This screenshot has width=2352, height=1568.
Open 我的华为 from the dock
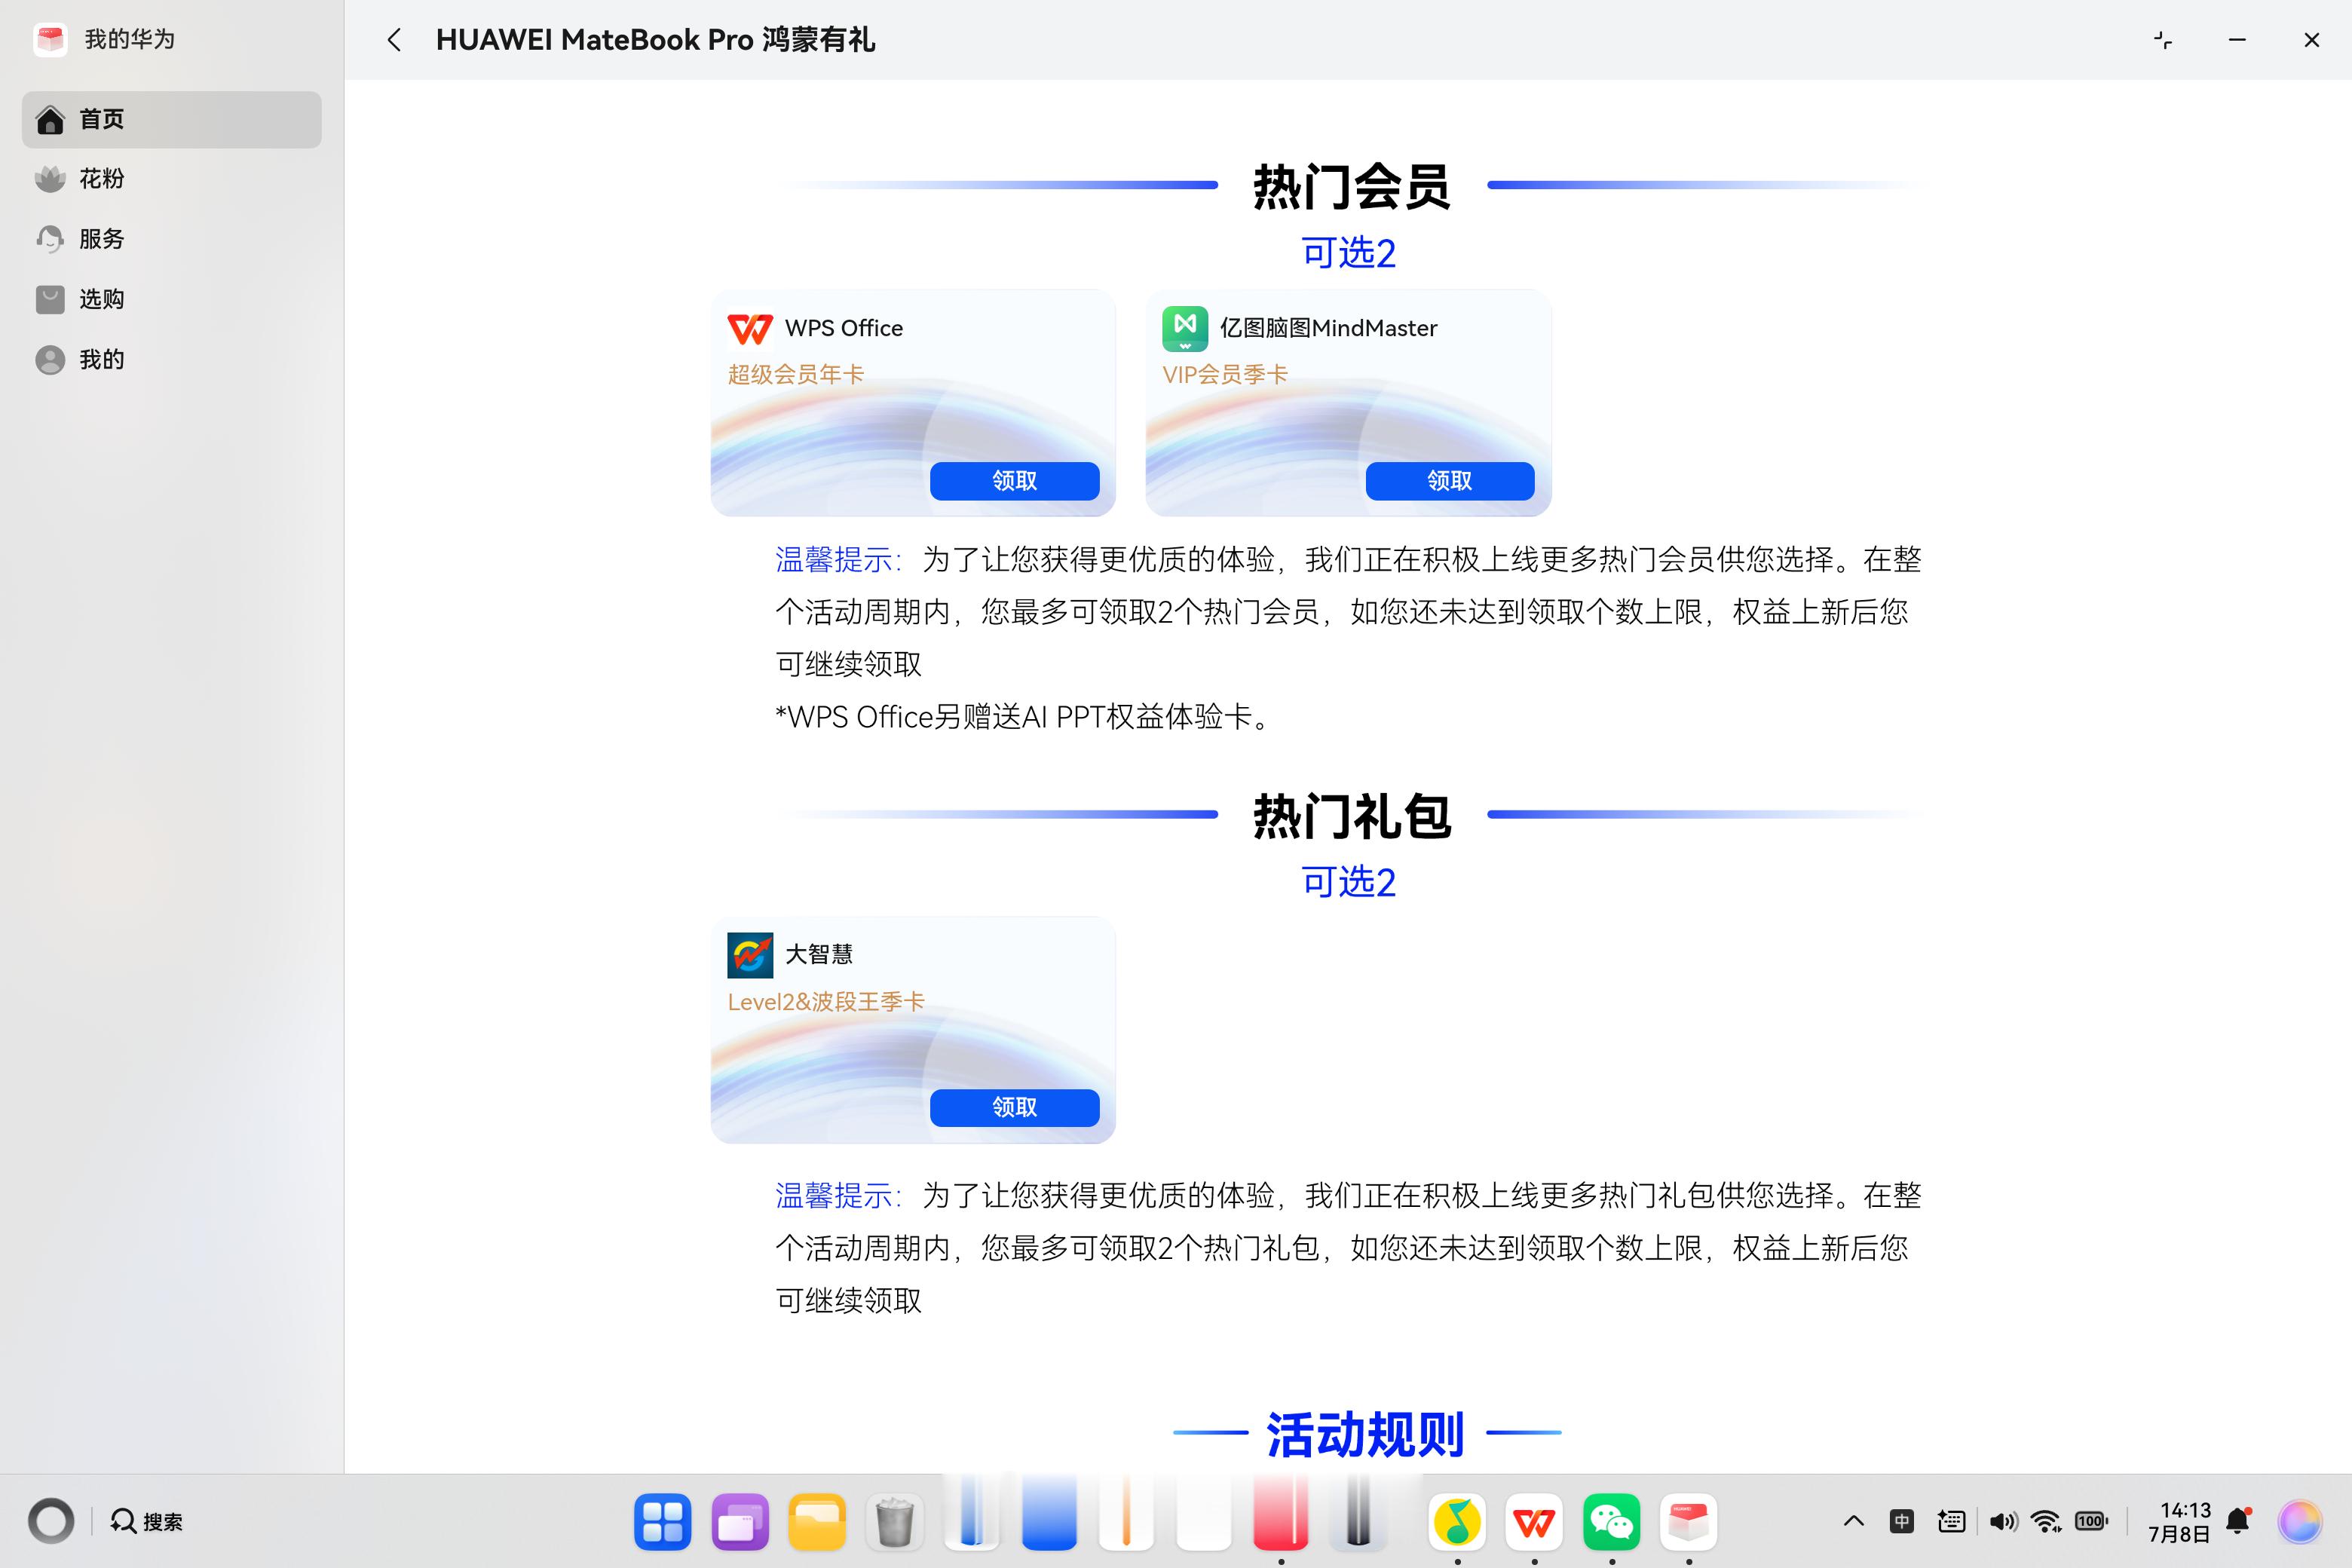click(1689, 1521)
